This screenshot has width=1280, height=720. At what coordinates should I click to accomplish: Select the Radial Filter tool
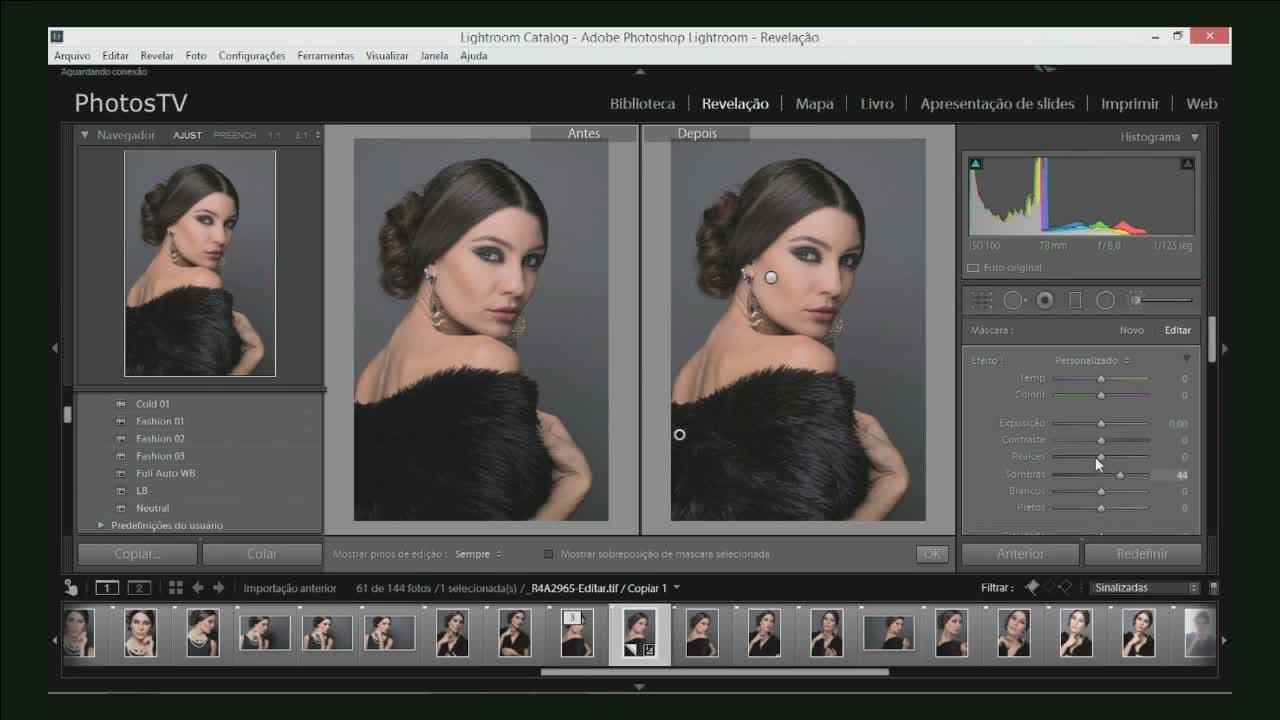(x=1105, y=300)
